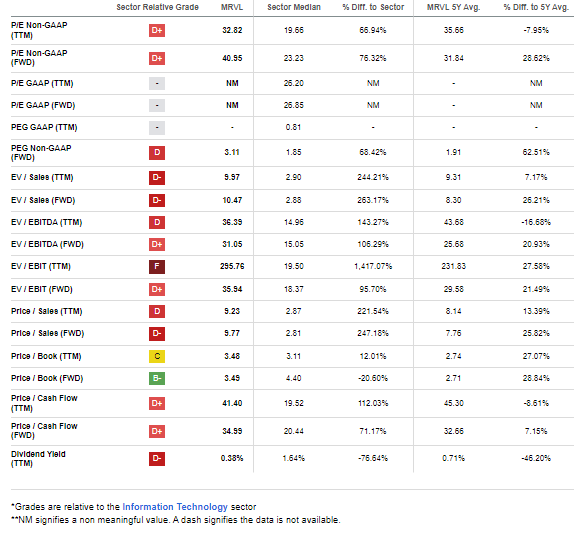Click the NM footnote explanation text
Image resolution: width=579 pixels, height=533 pixels.
coord(176,520)
